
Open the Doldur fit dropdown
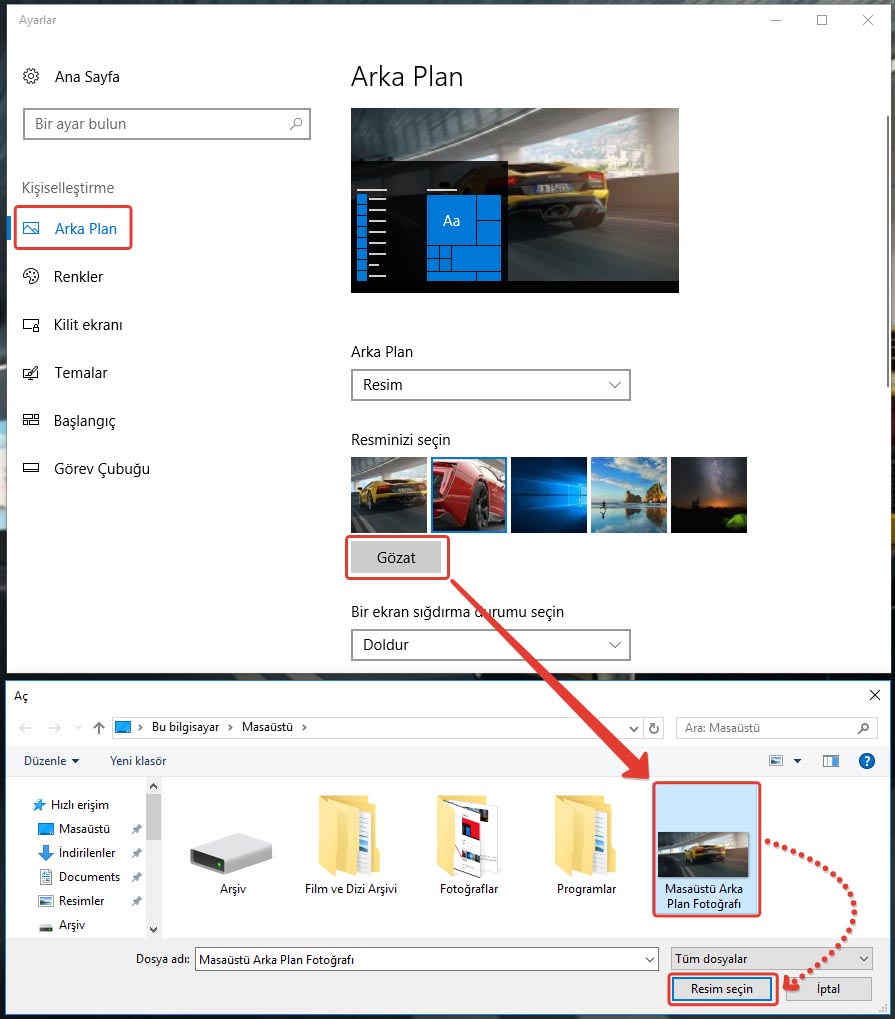[490, 645]
